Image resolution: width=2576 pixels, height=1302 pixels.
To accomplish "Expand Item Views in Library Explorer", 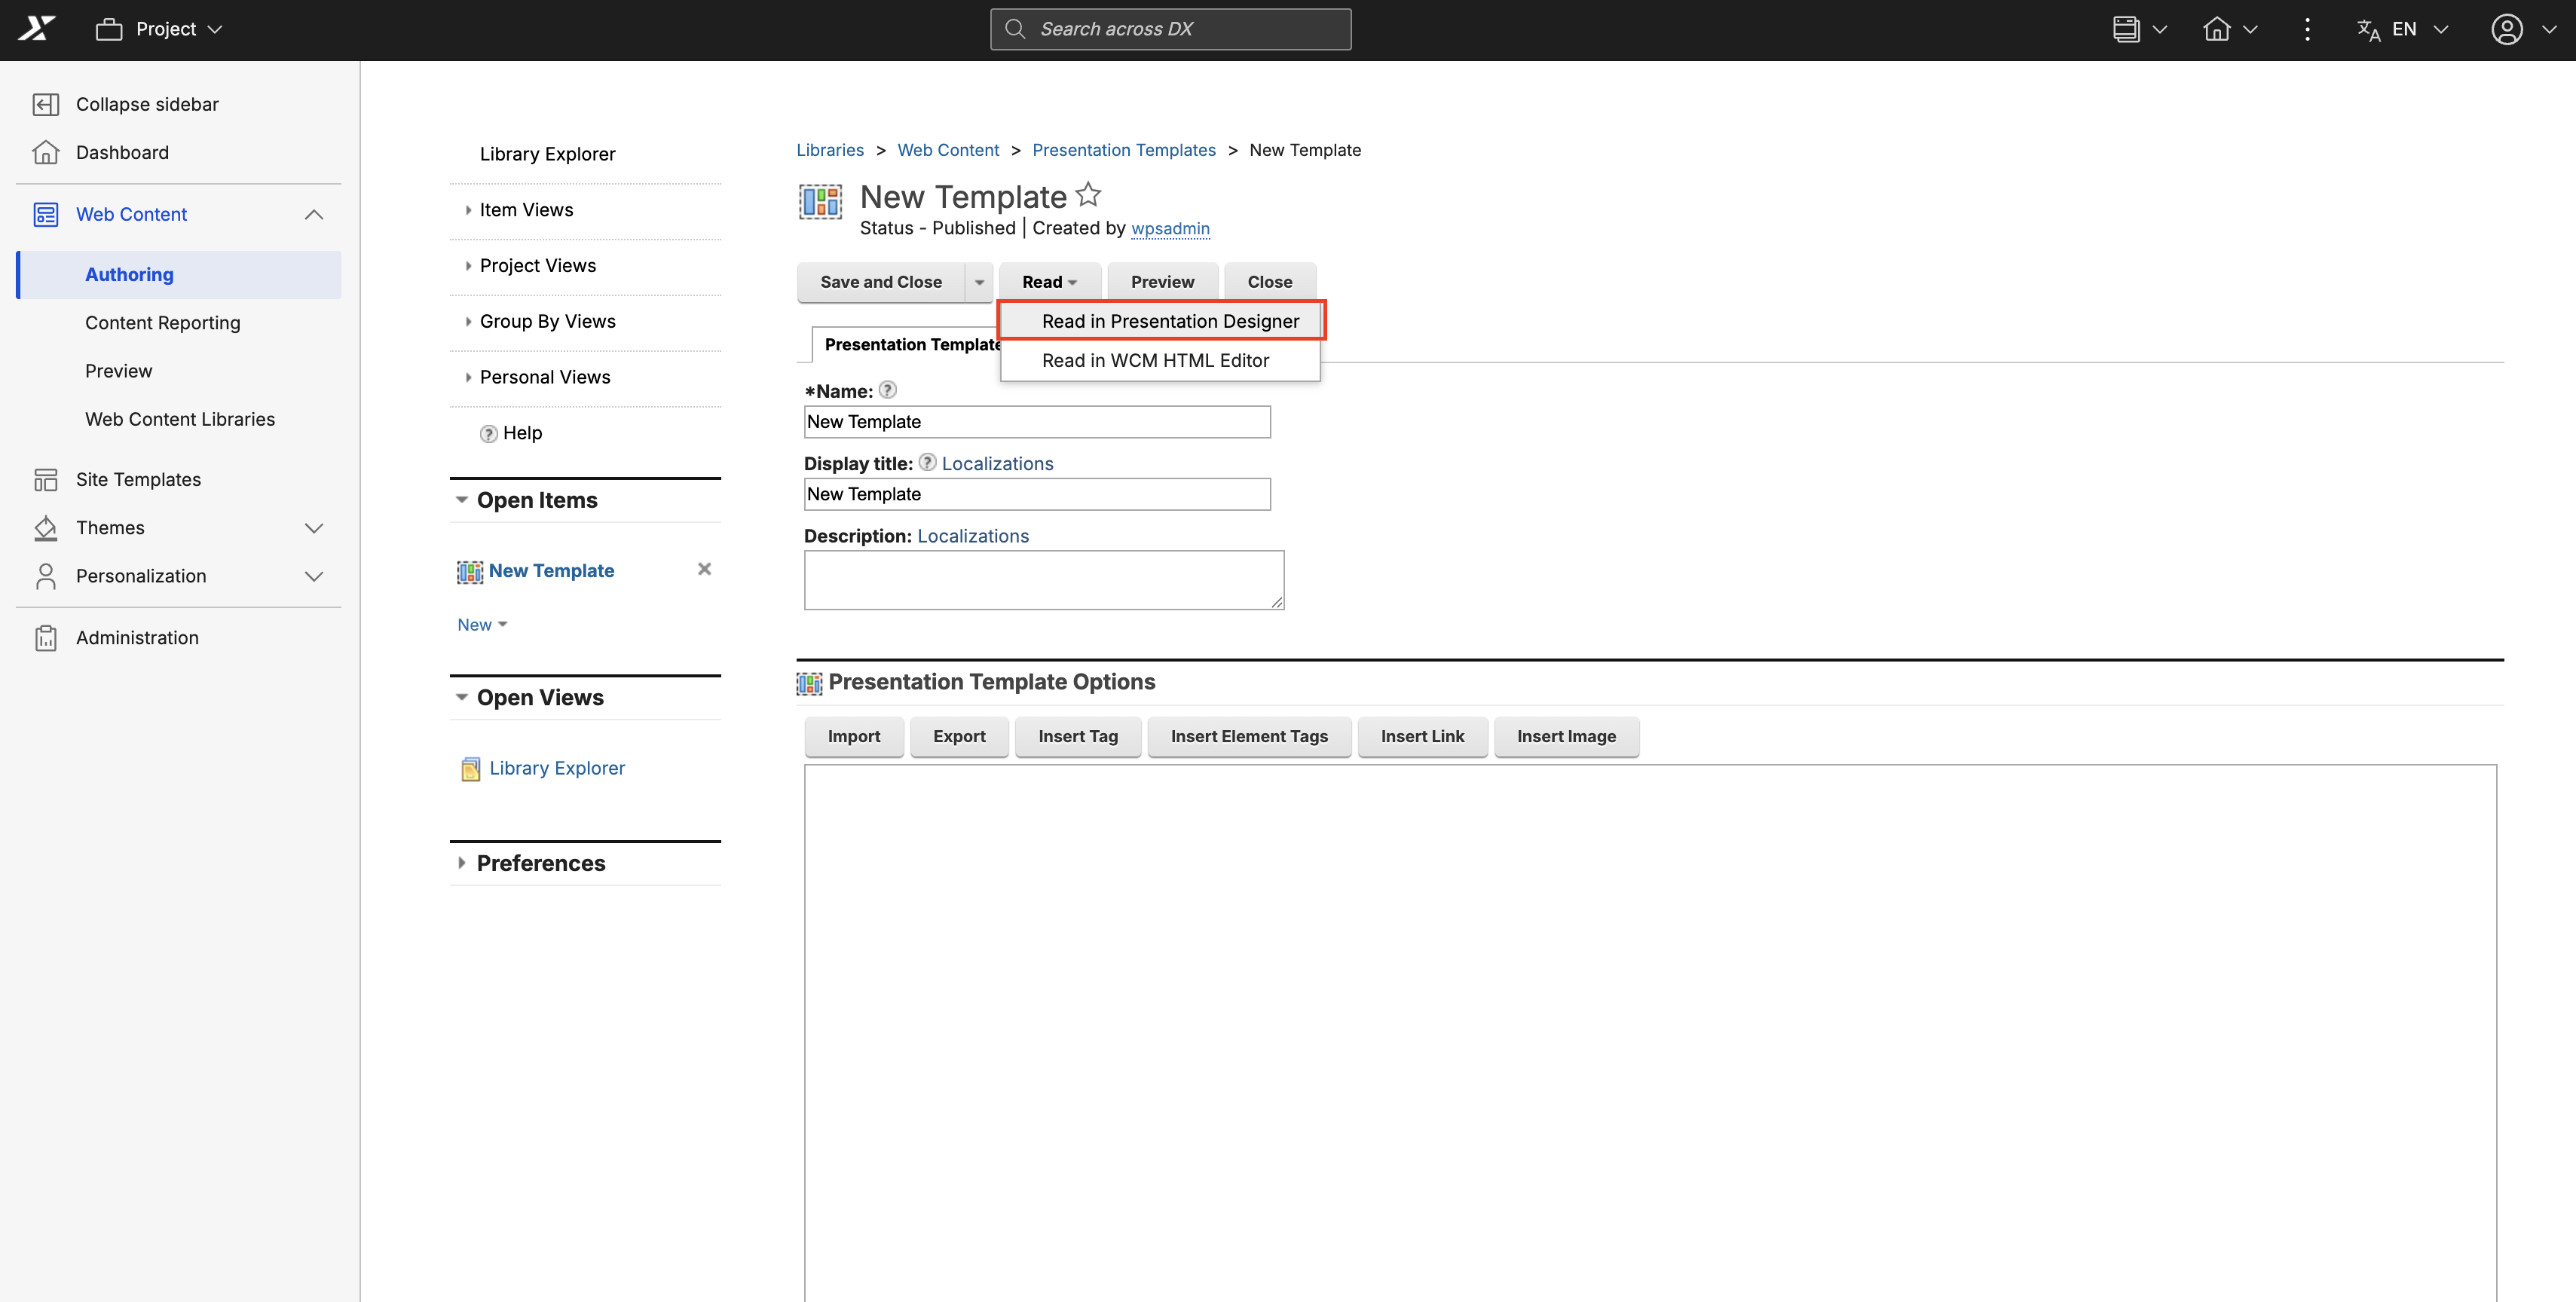I will click(x=468, y=210).
